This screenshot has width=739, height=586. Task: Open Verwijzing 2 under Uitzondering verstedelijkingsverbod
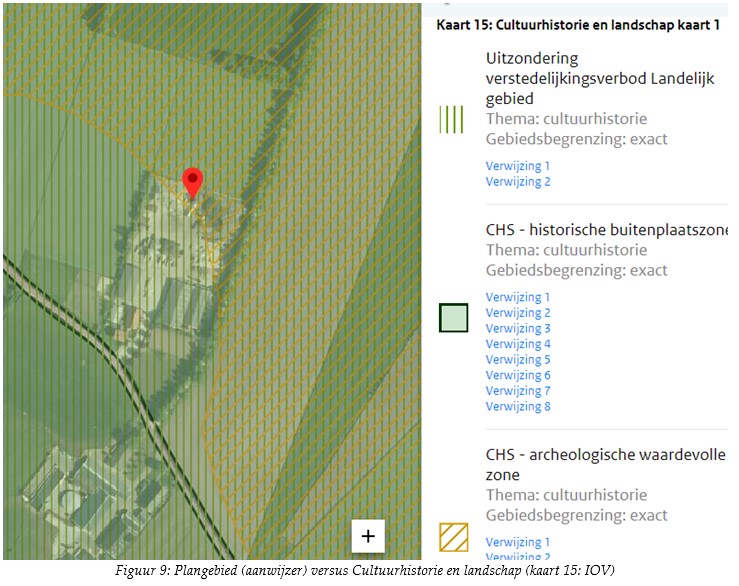pos(518,182)
